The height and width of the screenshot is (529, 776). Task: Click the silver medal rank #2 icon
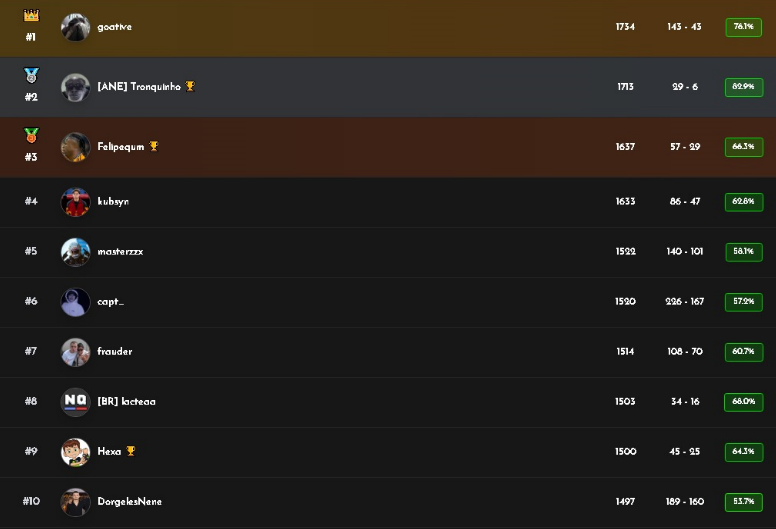(x=31, y=75)
